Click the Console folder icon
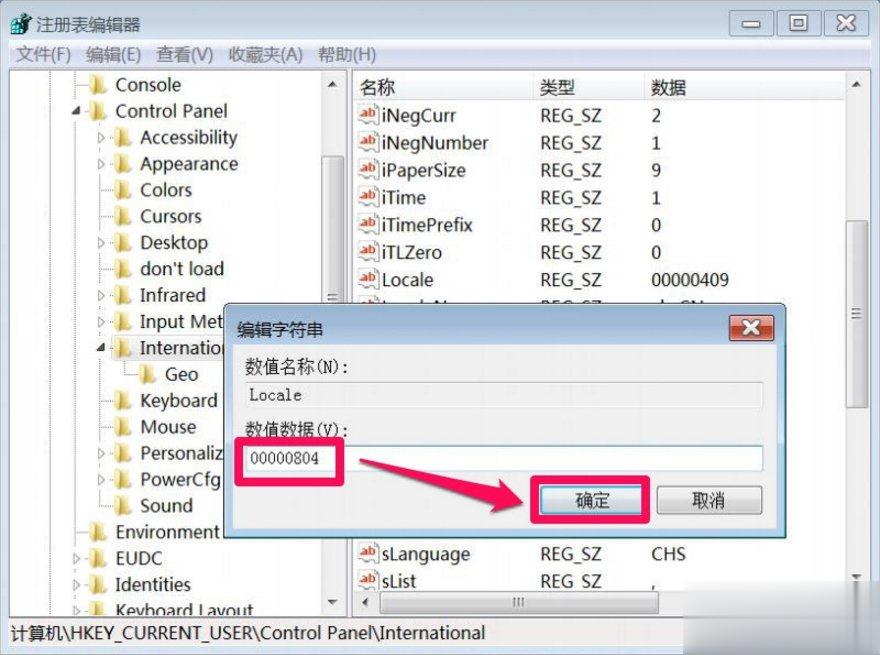 click(x=99, y=85)
